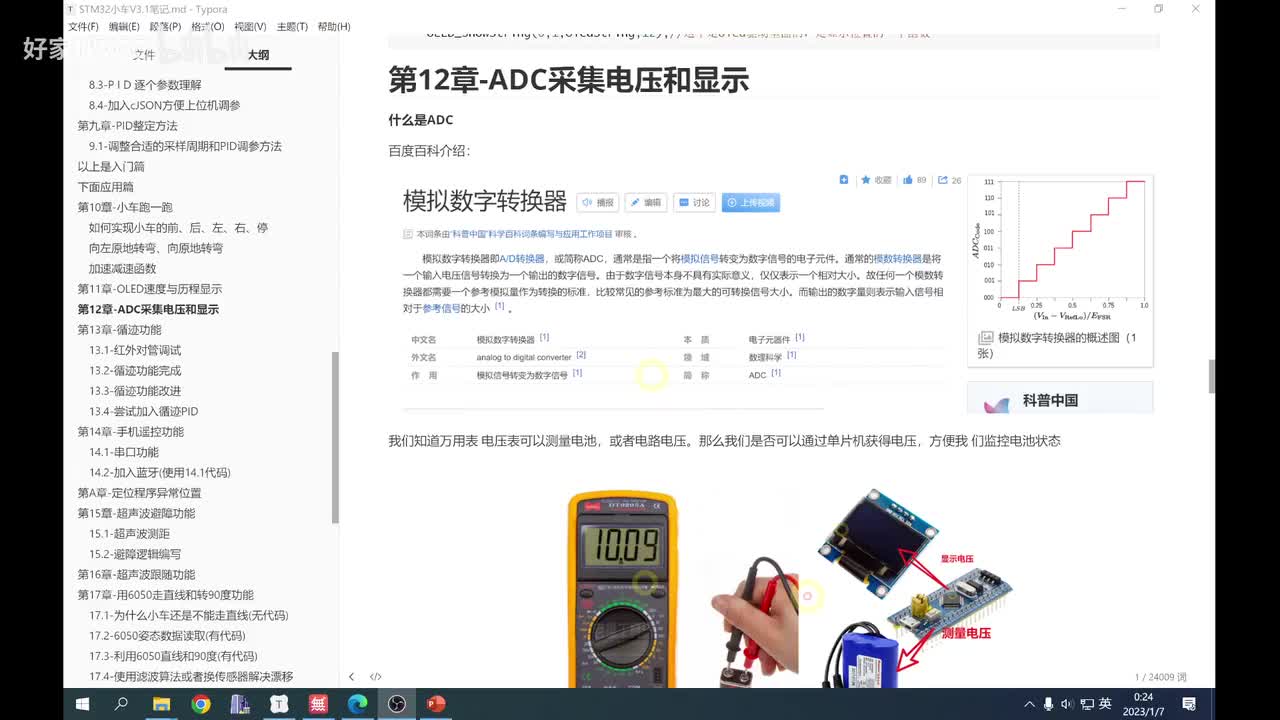Toggle the sidebar with the arrow icon

pos(351,677)
